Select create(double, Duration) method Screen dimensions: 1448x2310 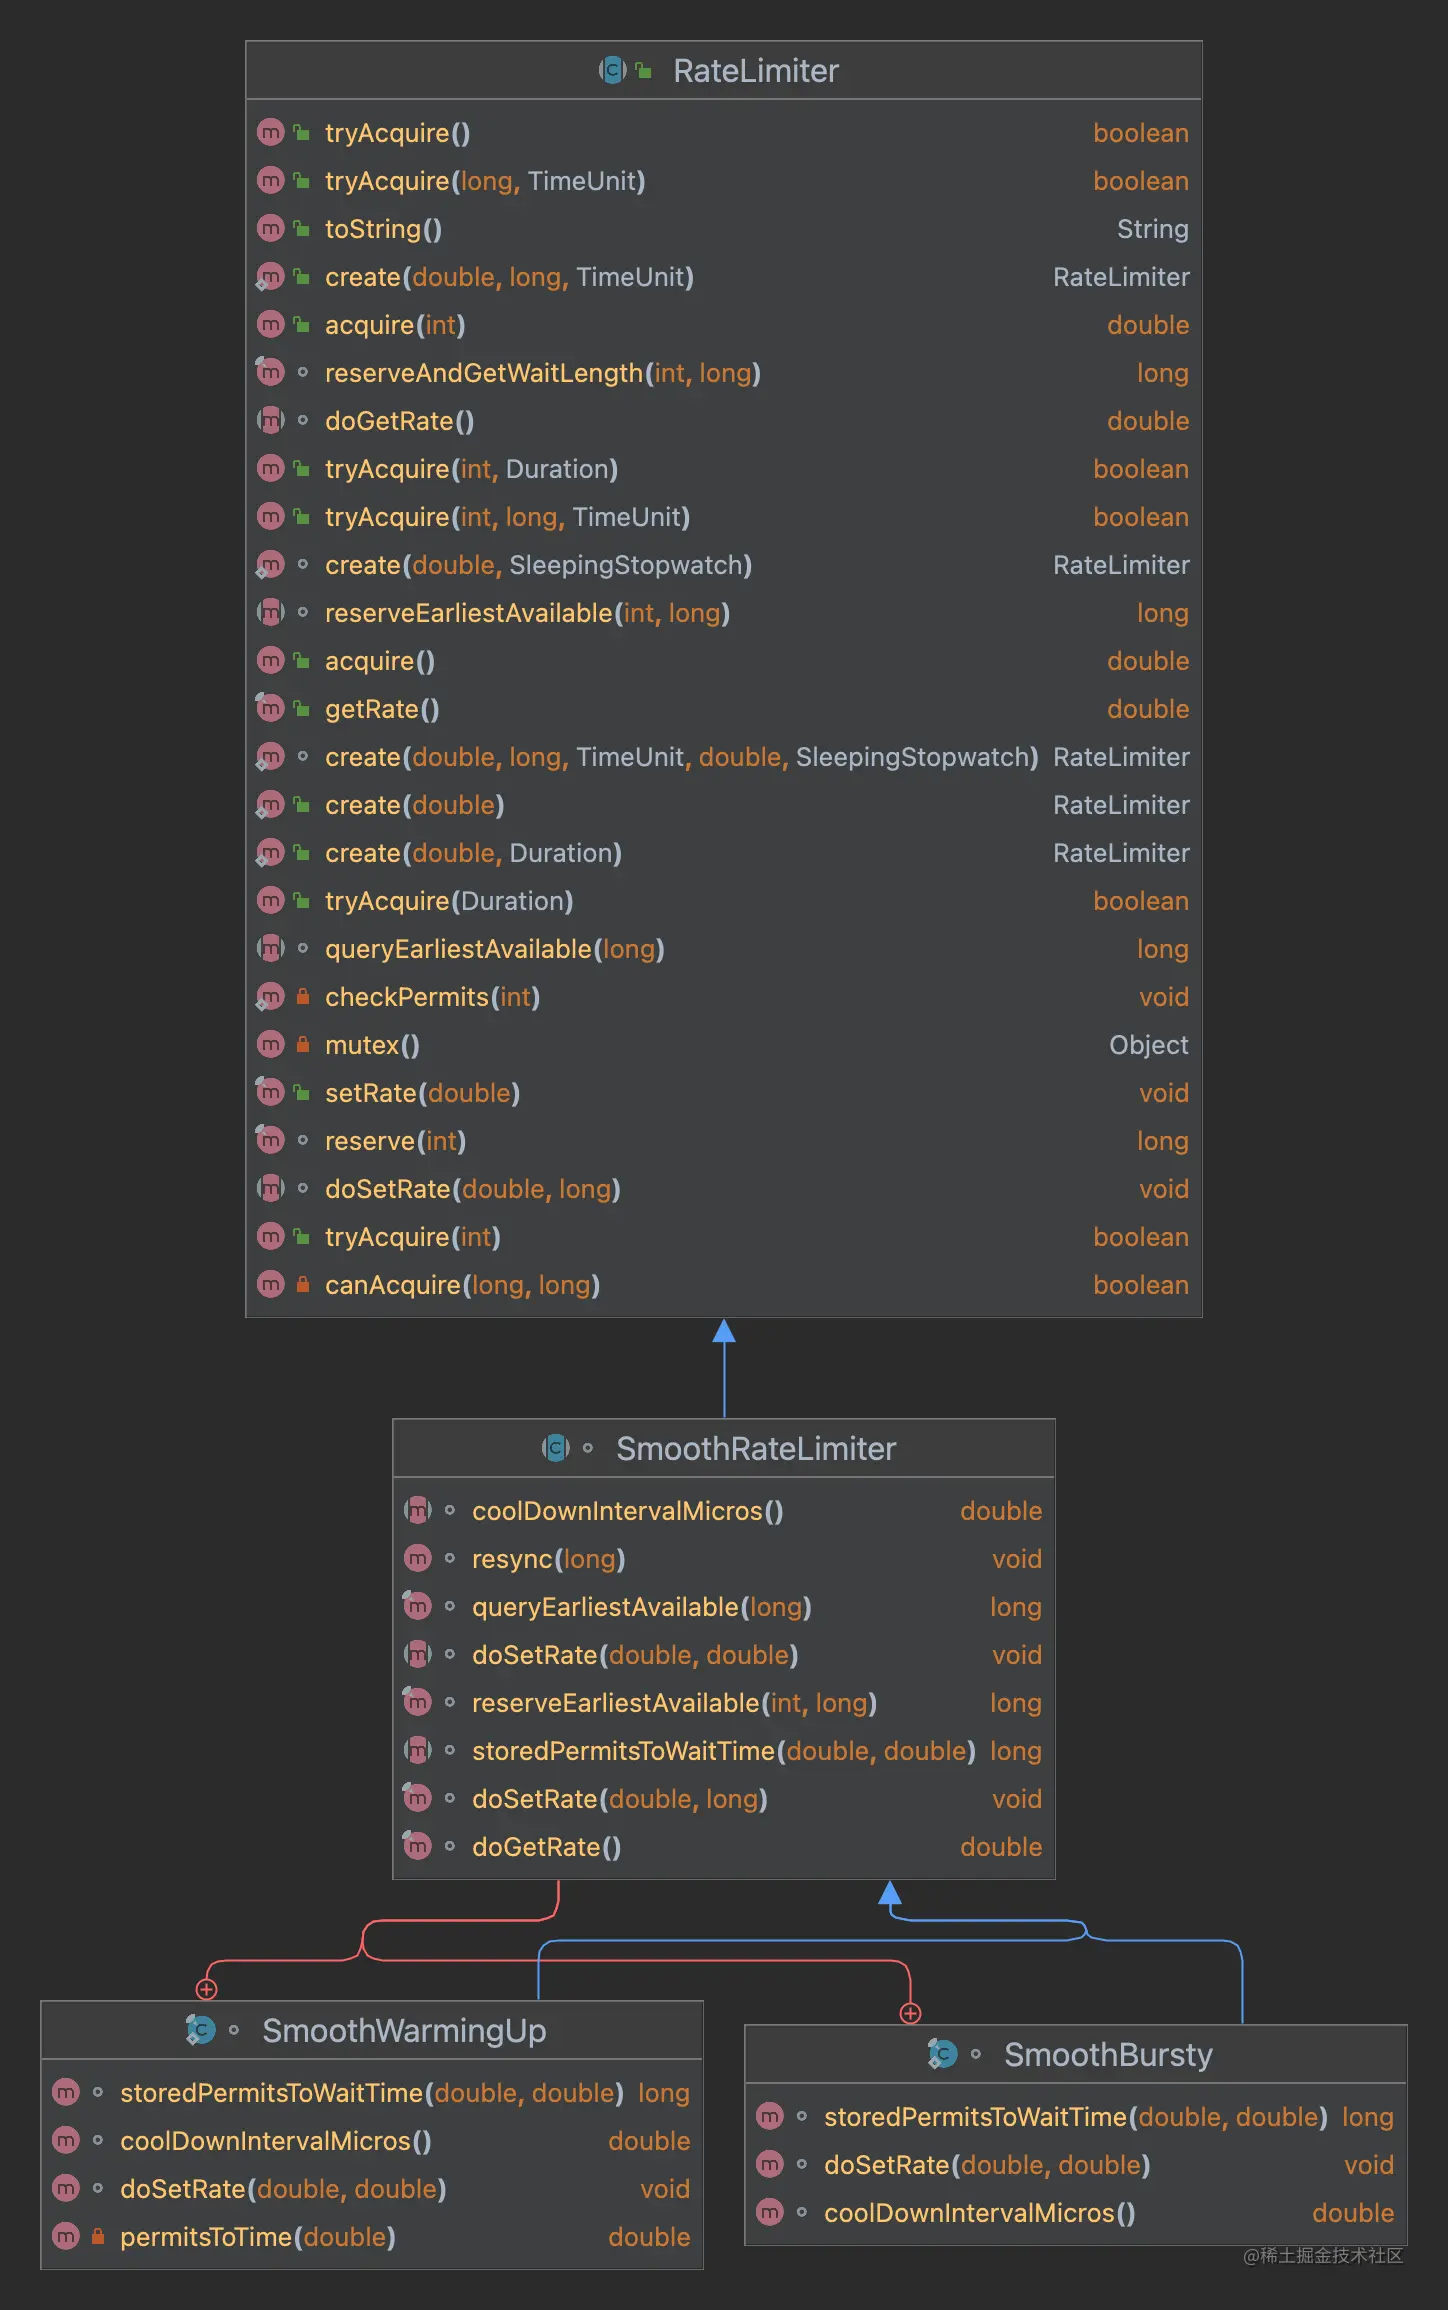pos(724,852)
